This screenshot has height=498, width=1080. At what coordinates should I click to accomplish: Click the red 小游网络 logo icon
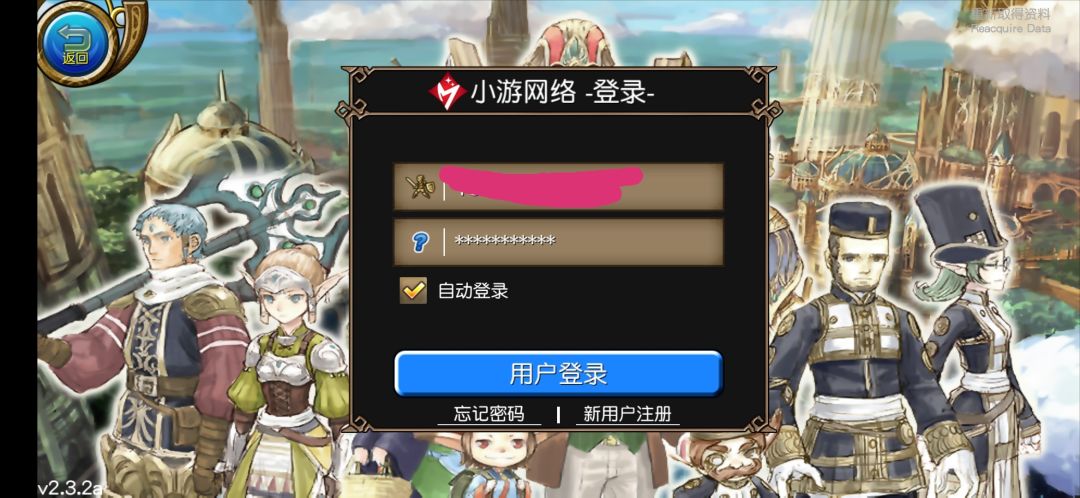447,92
